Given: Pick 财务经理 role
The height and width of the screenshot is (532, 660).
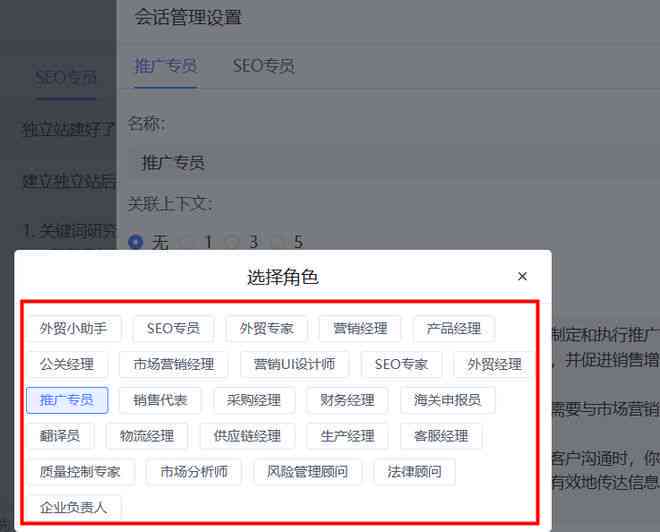Looking at the screenshot, I should coord(347,400).
